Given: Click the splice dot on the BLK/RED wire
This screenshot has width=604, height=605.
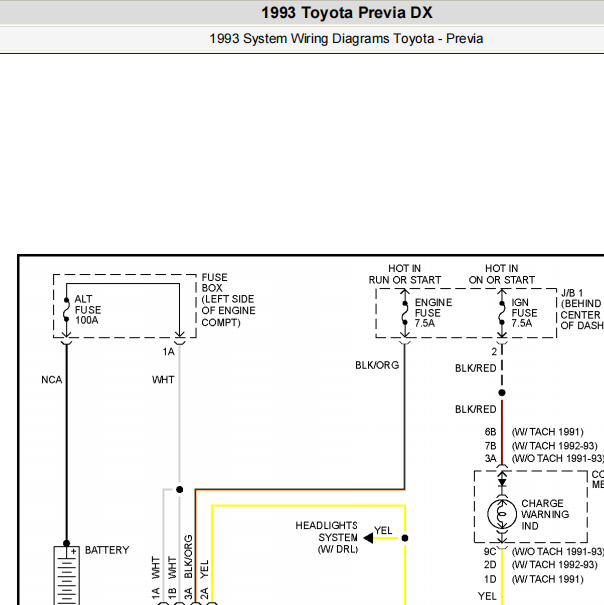Looking at the screenshot, I should 502,393.
